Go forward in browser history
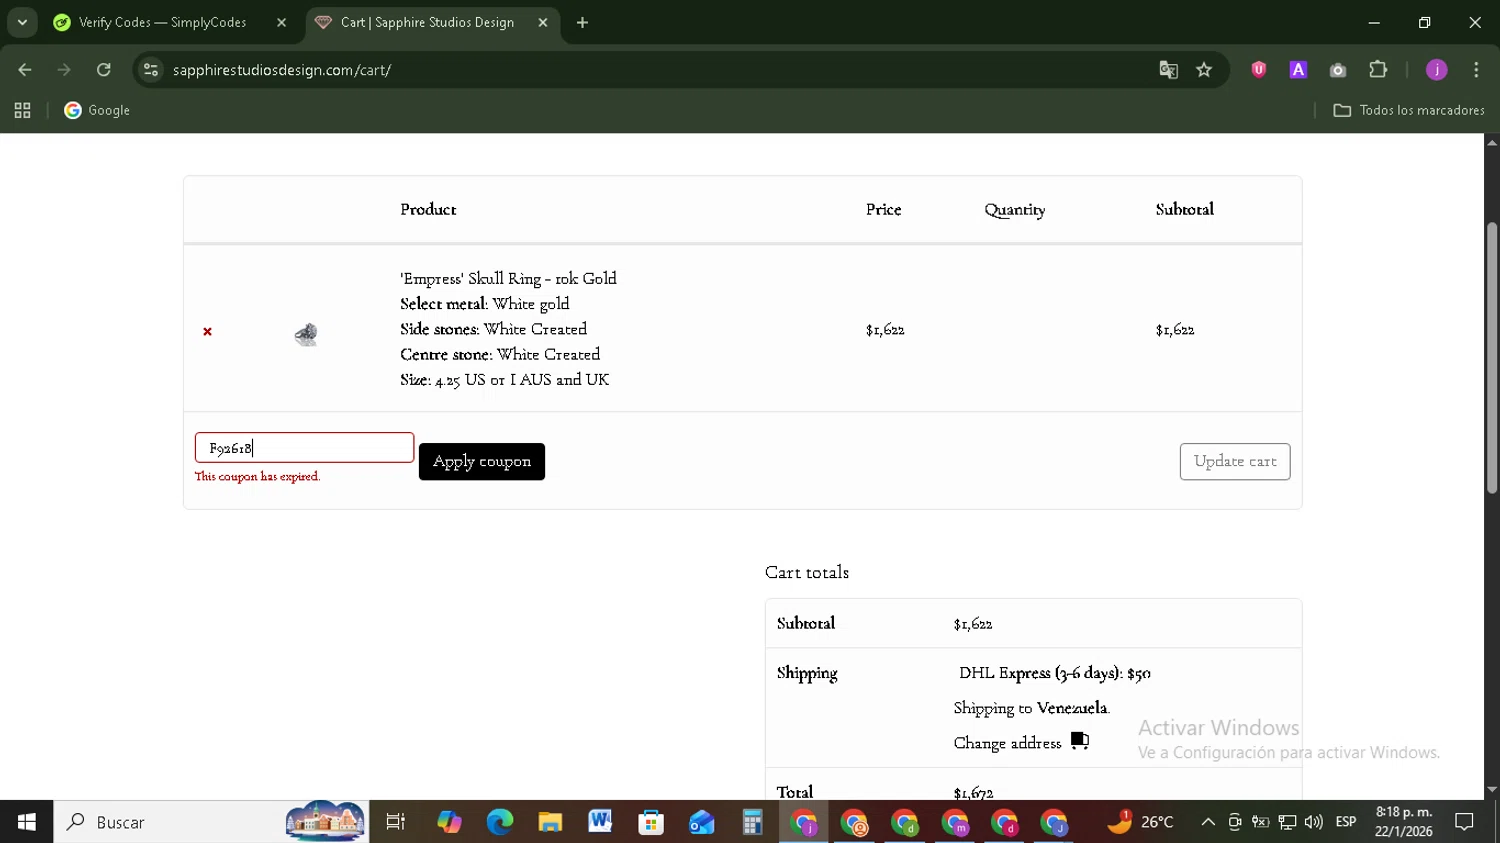This screenshot has width=1500, height=843. pos(64,70)
